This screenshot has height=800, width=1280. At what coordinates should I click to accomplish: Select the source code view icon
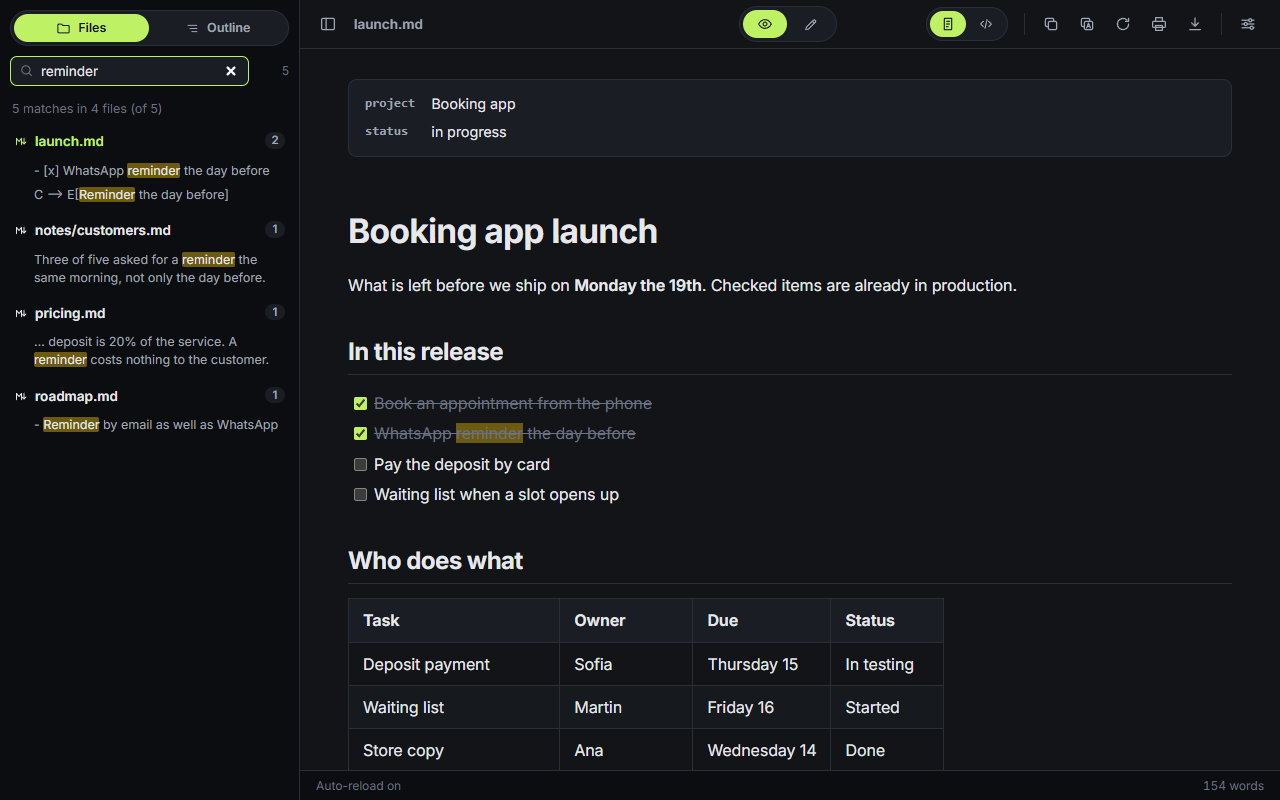986,24
